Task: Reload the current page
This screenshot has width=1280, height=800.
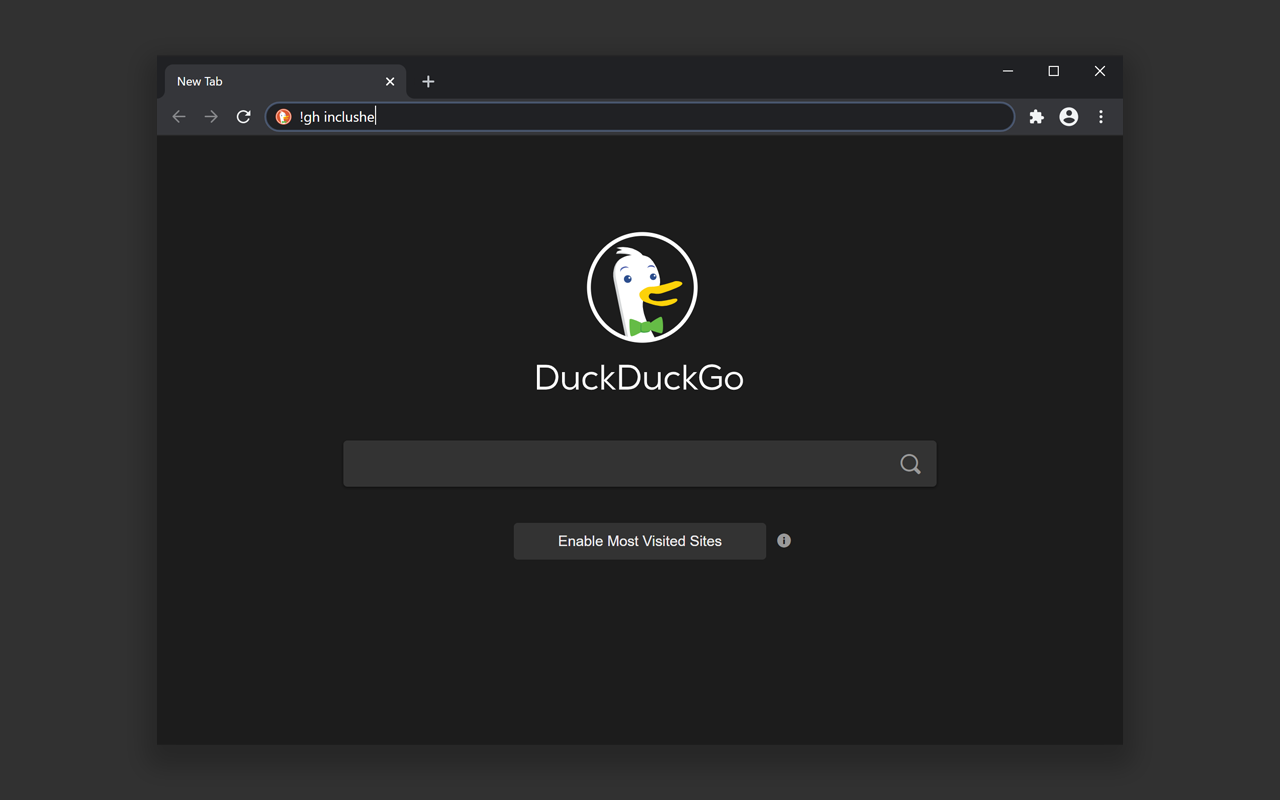Action: click(243, 117)
